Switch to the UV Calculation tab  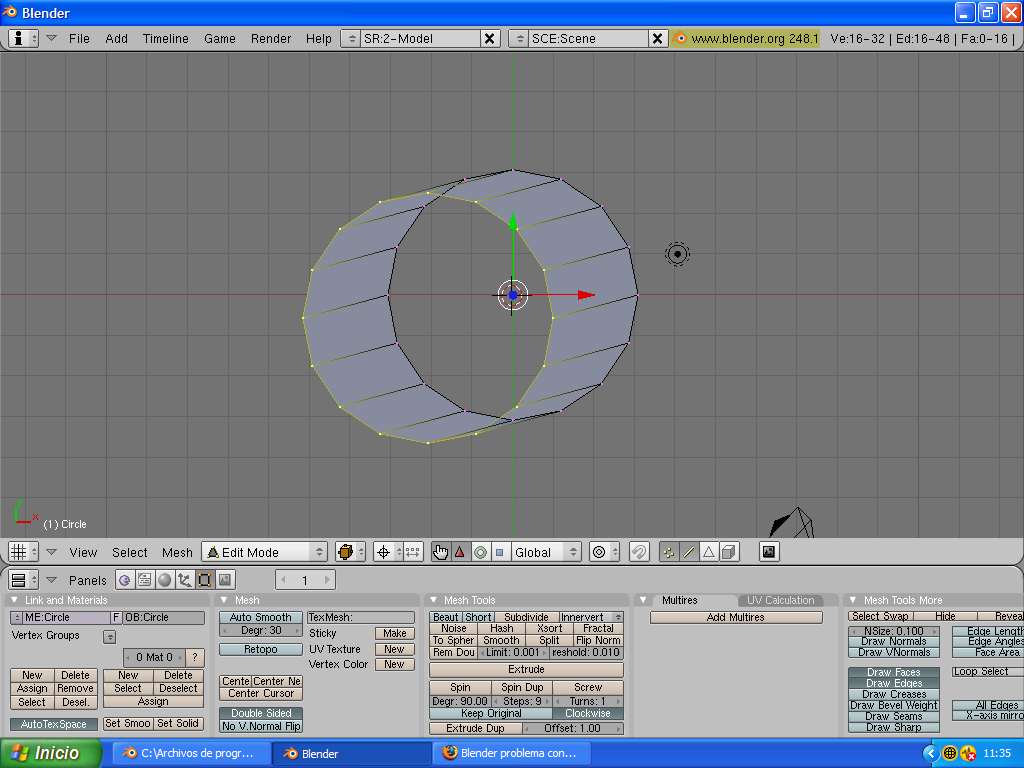(780, 600)
